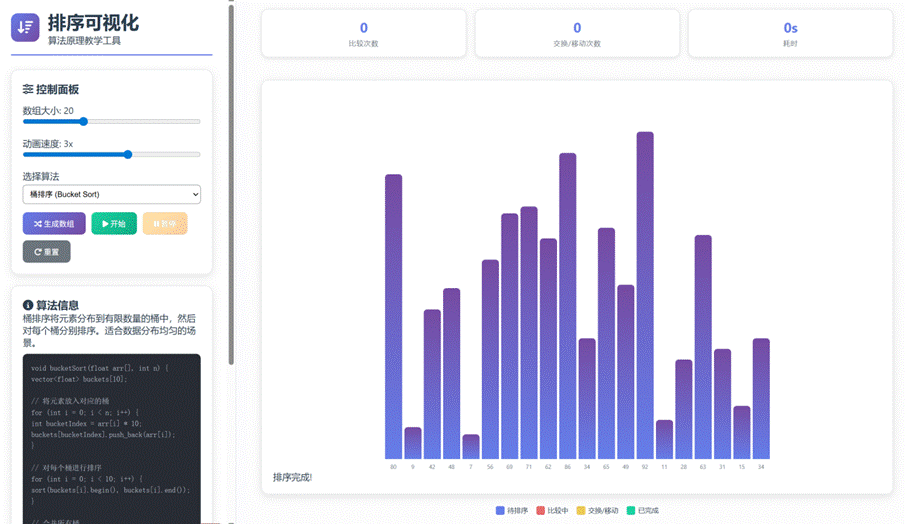Click the tallest bar labeled 92

(x=645, y=295)
